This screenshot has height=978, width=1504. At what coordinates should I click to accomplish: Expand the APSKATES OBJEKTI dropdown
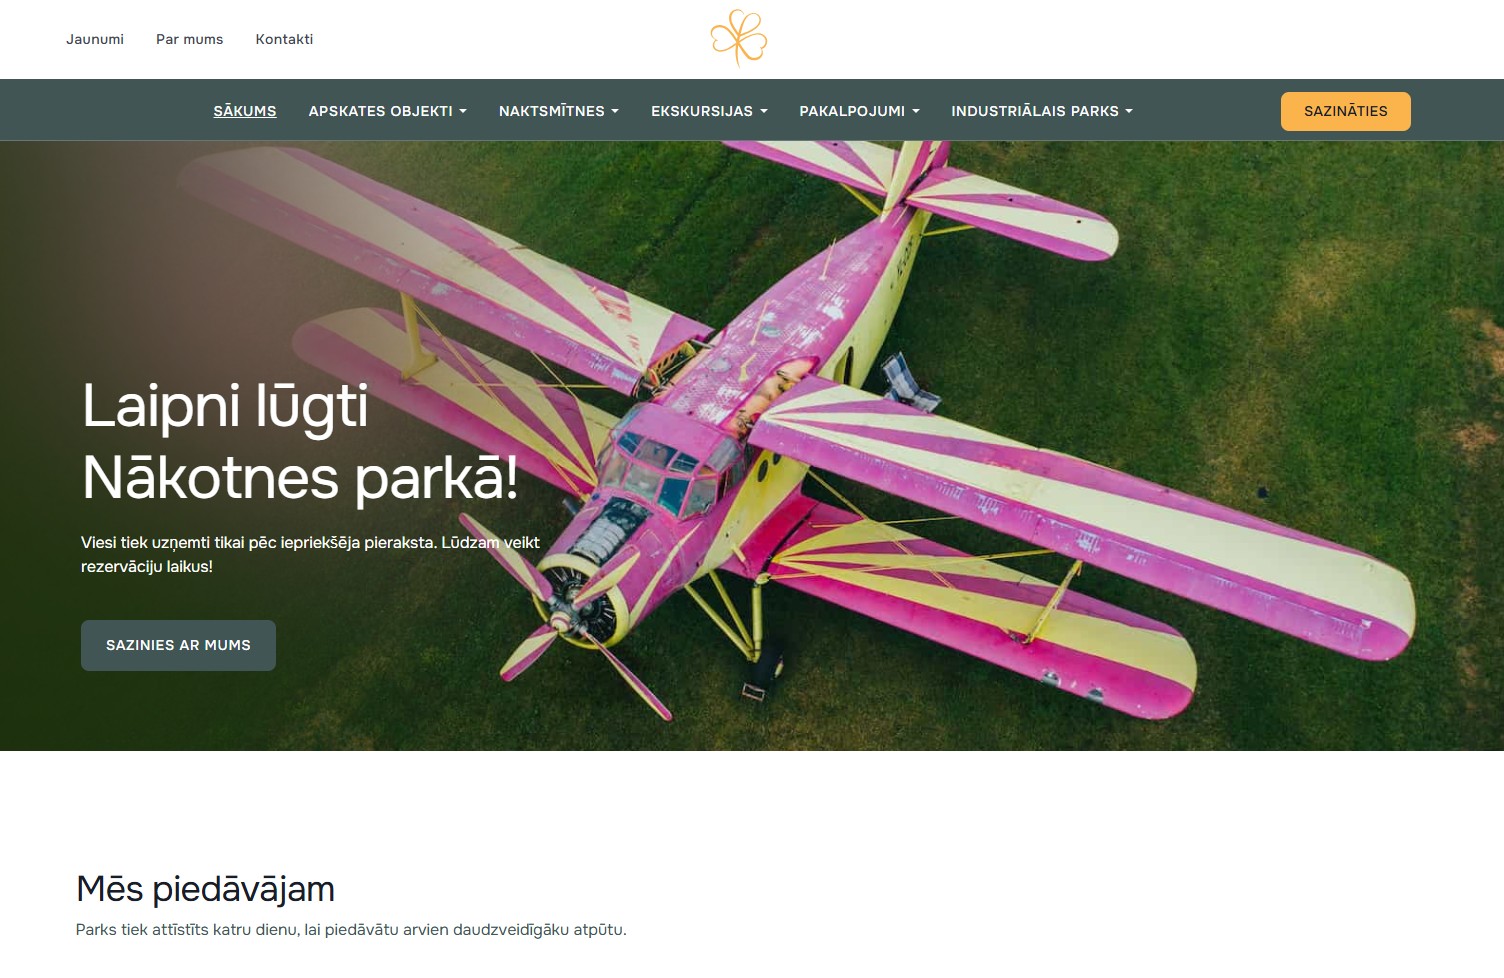click(387, 111)
